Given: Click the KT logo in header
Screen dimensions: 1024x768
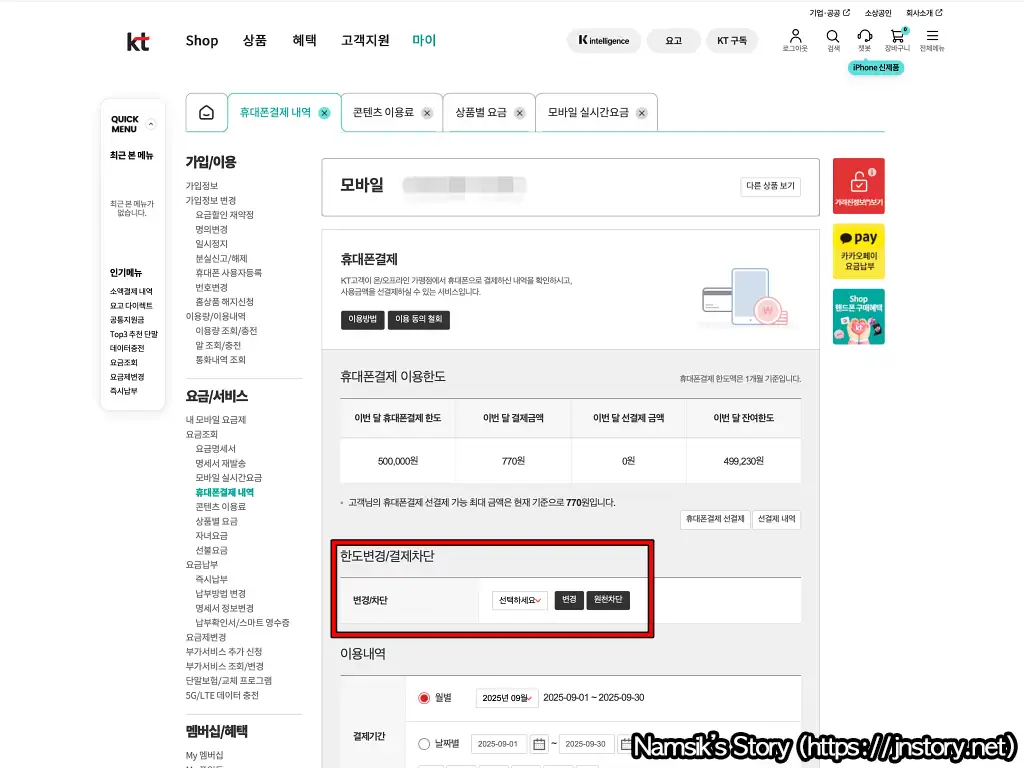Looking at the screenshot, I should click(138, 41).
